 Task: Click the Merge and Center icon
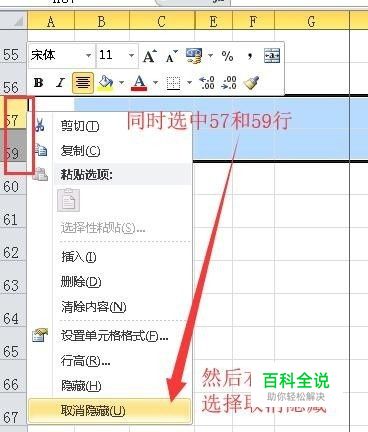point(272,56)
